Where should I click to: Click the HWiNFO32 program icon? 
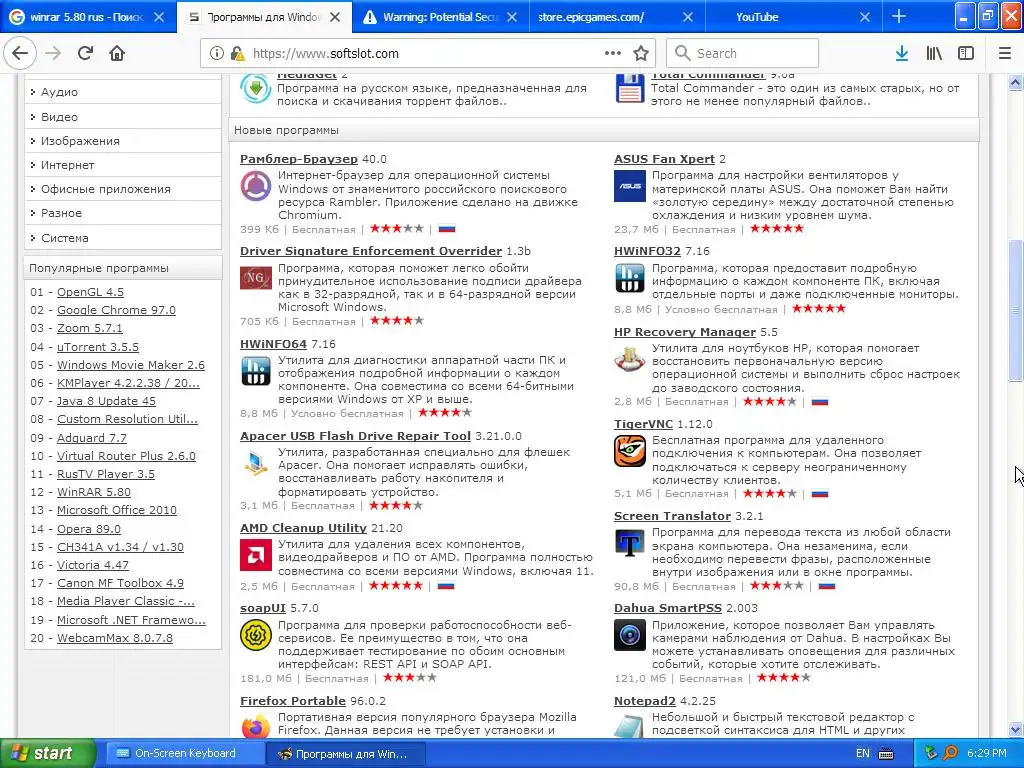point(630,278)
